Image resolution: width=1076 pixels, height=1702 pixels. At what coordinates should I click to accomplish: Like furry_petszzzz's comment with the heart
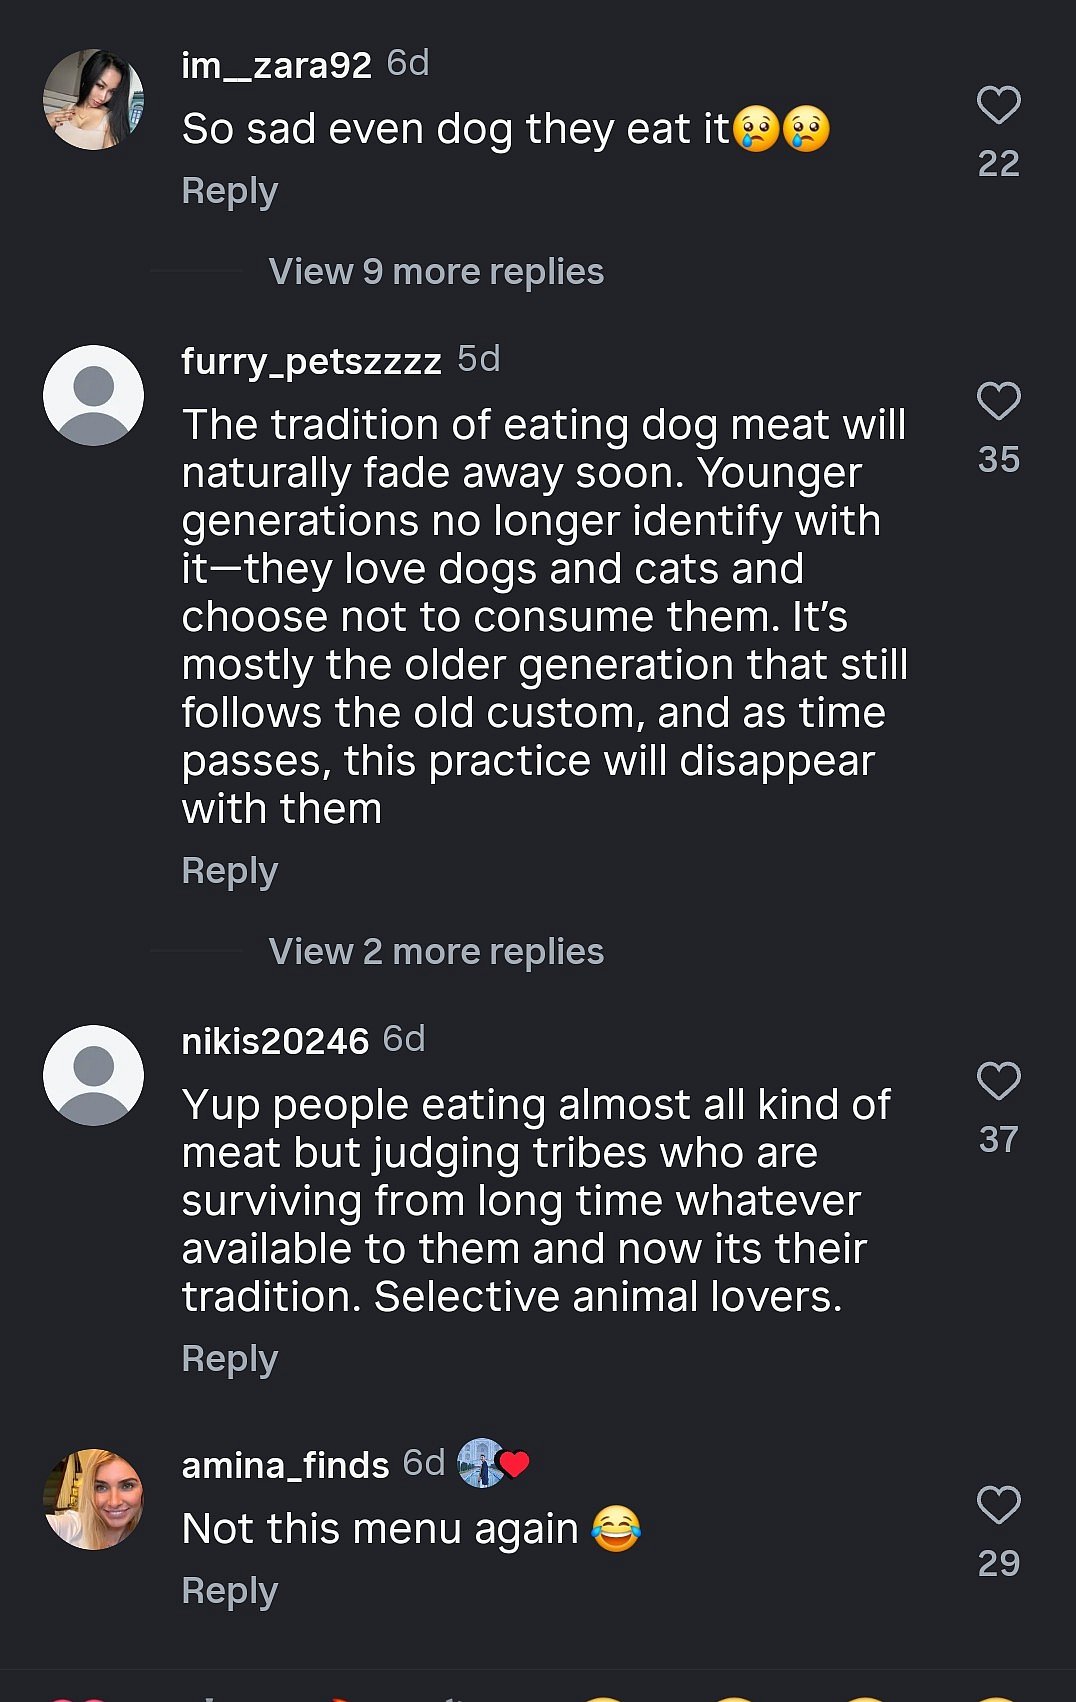click(x=998, y=401)
